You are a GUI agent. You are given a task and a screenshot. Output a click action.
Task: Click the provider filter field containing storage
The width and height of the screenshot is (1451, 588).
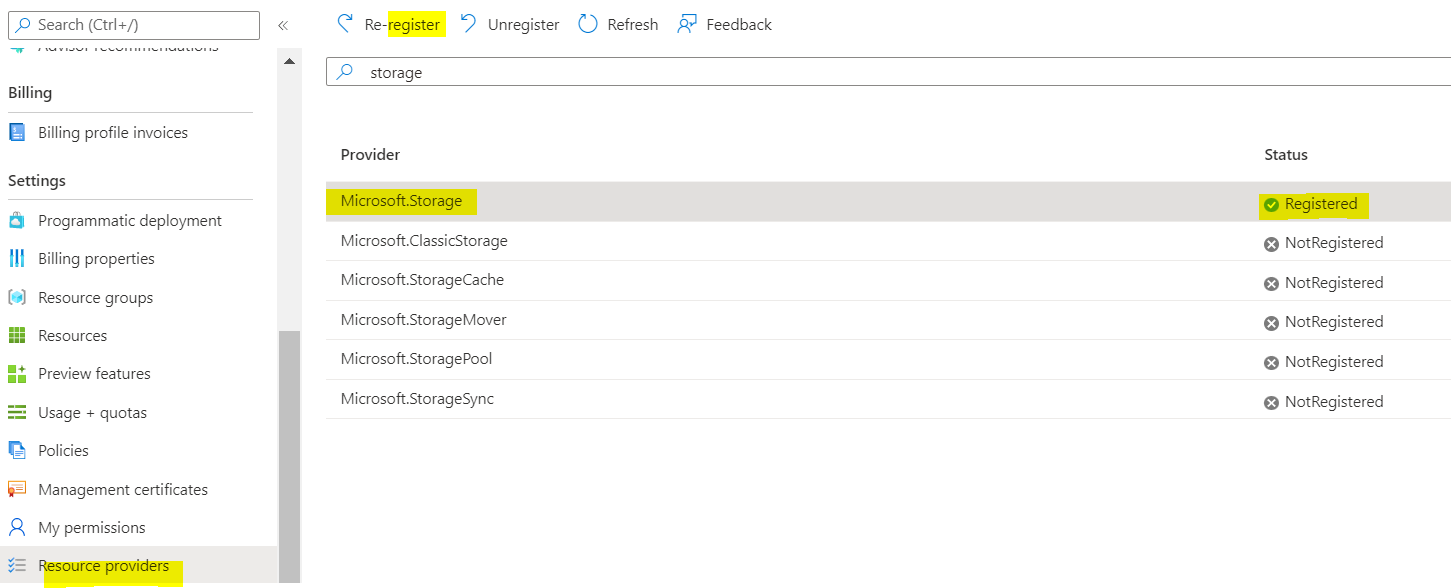pos(888,72)
